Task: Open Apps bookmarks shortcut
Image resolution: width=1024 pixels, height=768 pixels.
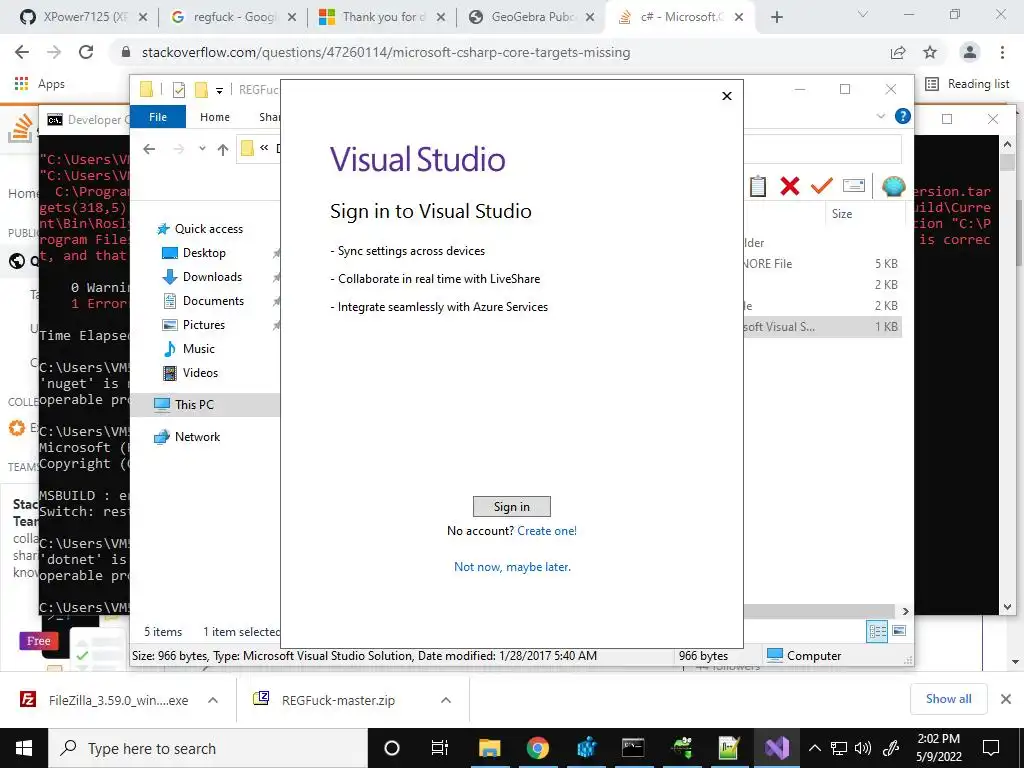Action: [x=39, y=84]
